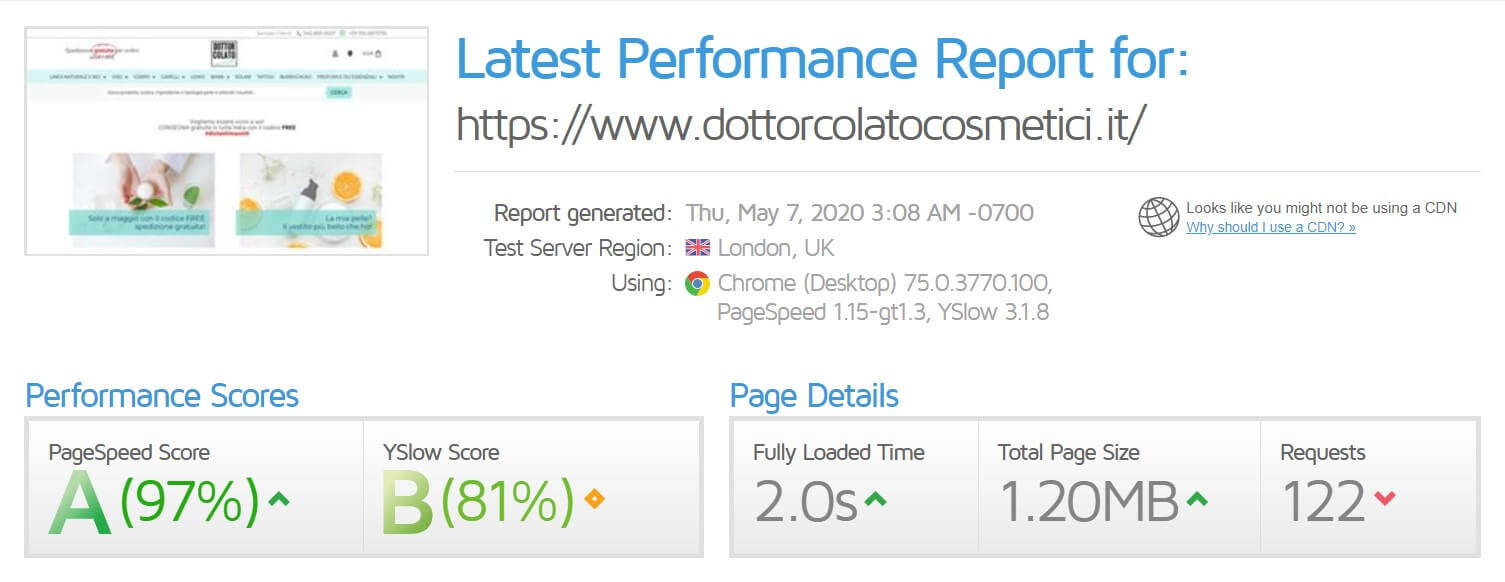Click the Chrome browser icon

(x=697, y=283)
